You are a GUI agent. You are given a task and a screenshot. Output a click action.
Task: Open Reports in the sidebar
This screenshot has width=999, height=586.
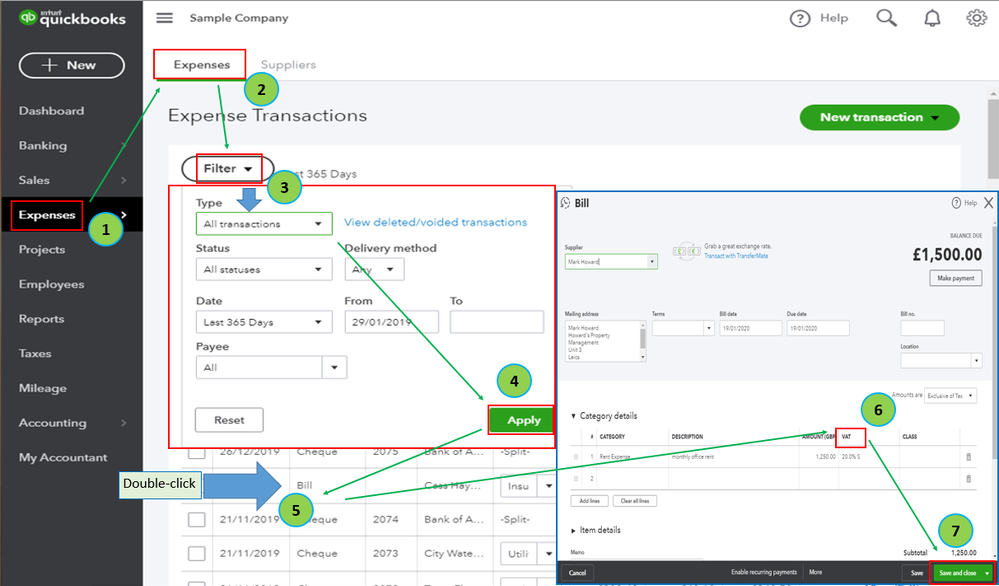(41, 318)
